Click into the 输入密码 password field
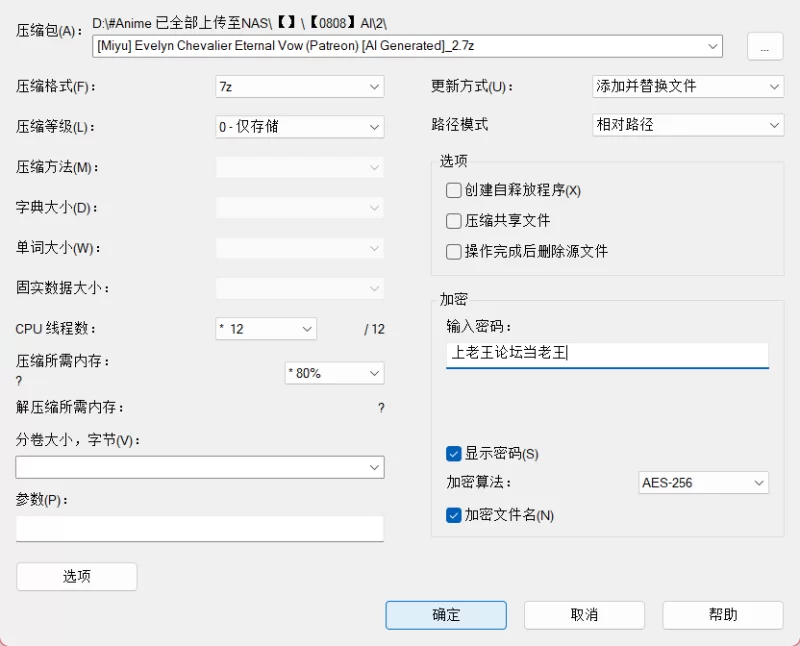 coord(607,354)
